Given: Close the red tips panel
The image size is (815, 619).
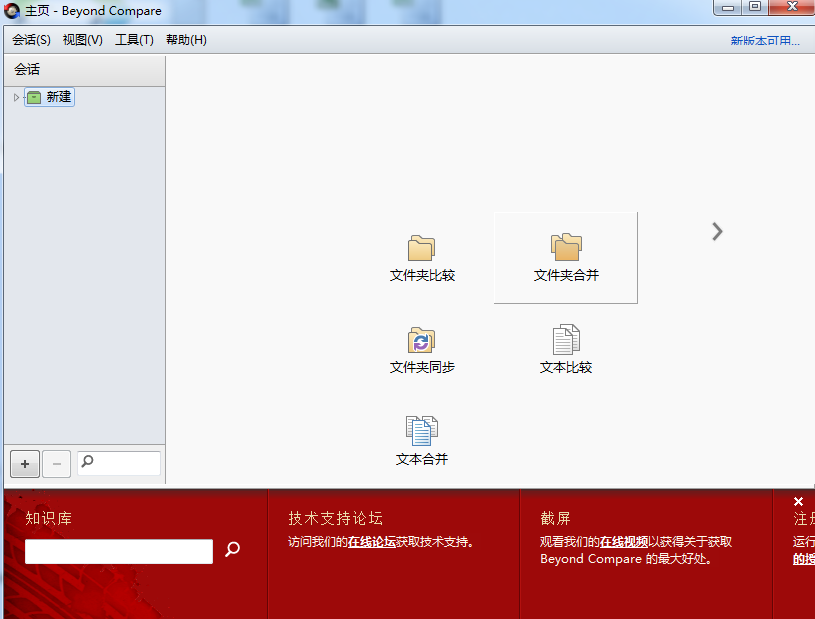Looking at the screenshot, I should (x=798, y=502).
